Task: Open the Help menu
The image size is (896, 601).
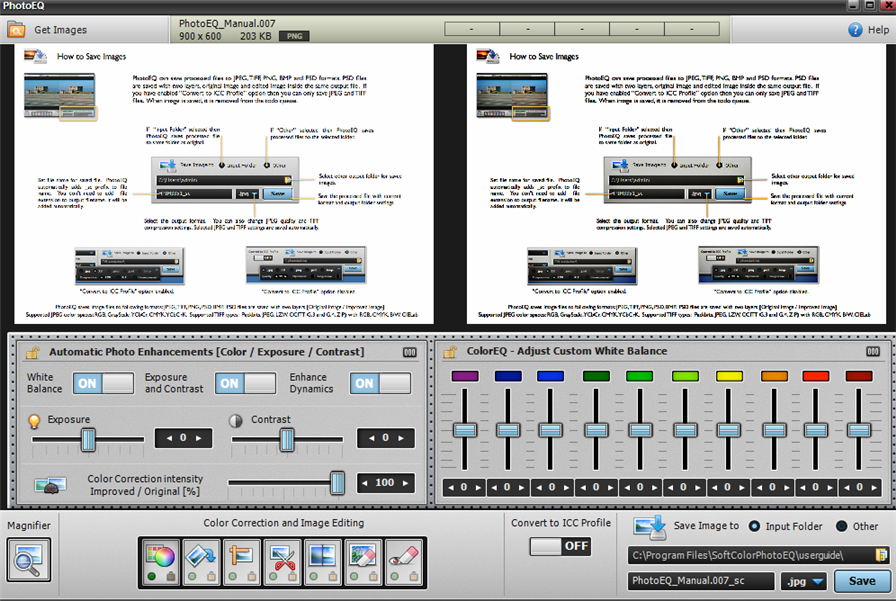Action: pyautogui.click(x=868, y=30)
